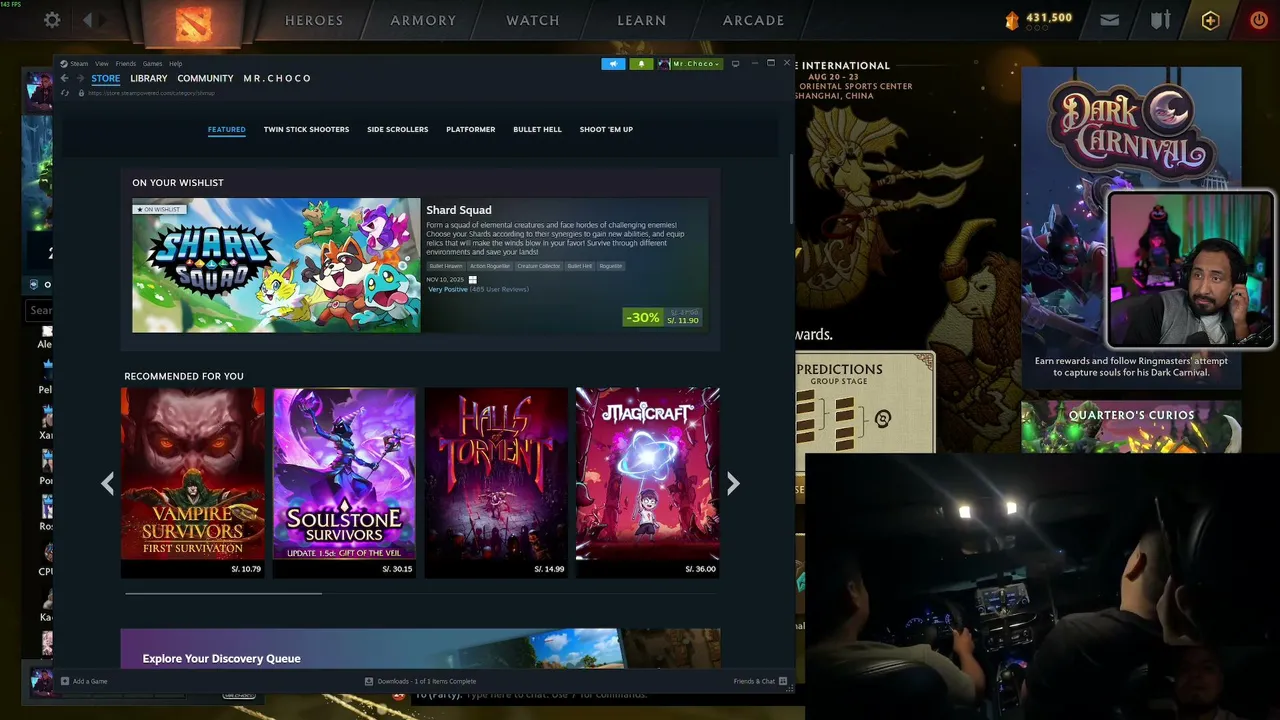The height and width of the screenshot is (720, 1280).
Task: Open LEARN in Dota 2 menu
Action: (x=642, y=20)
